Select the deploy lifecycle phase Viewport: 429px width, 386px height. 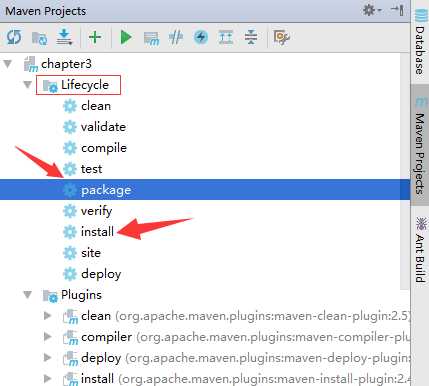[101, 274]
